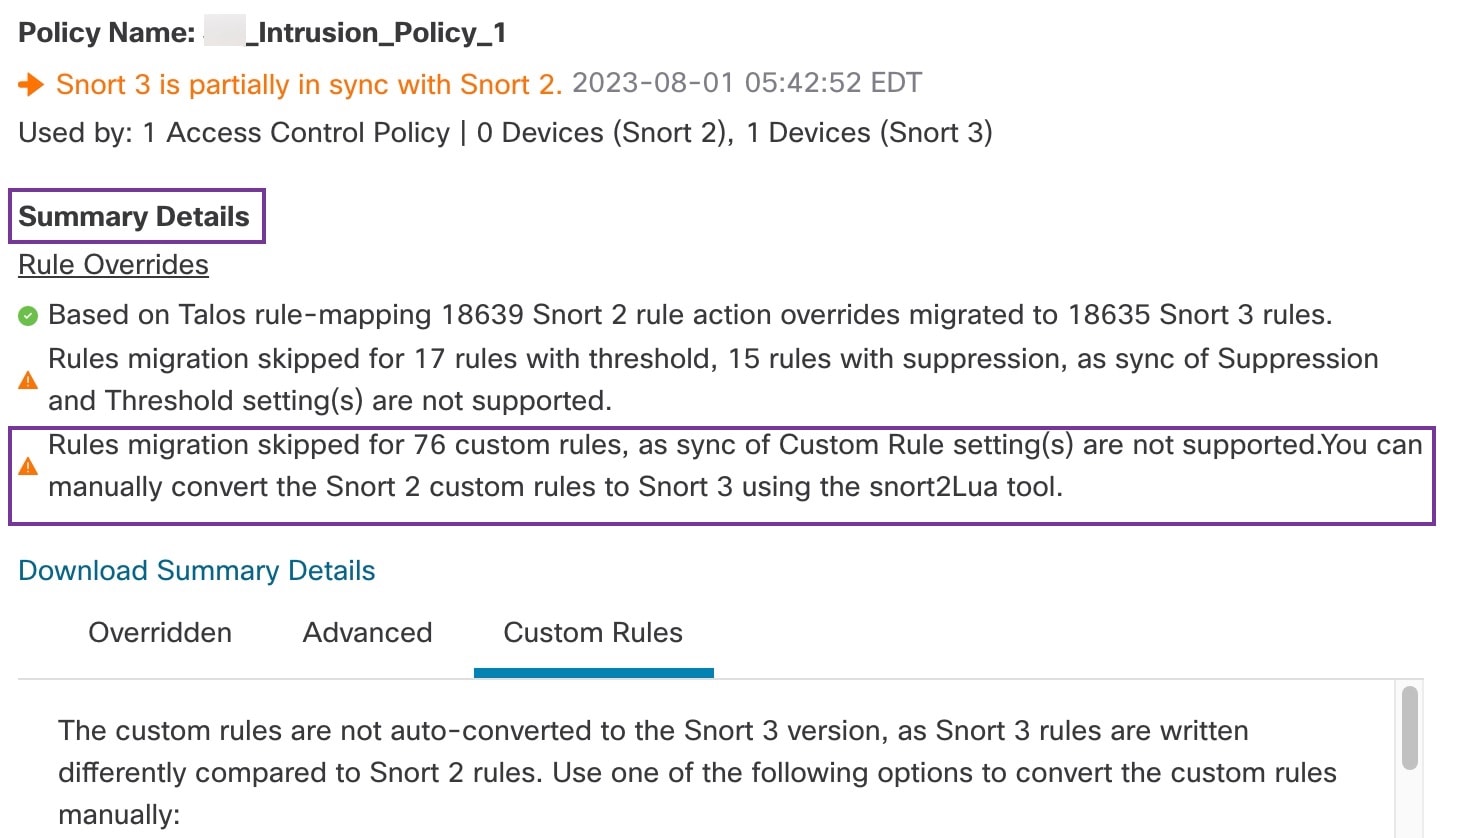This screenshot has width=1458, height=838.
Task: Open the Advanced tab
Action: click(367, 632)
